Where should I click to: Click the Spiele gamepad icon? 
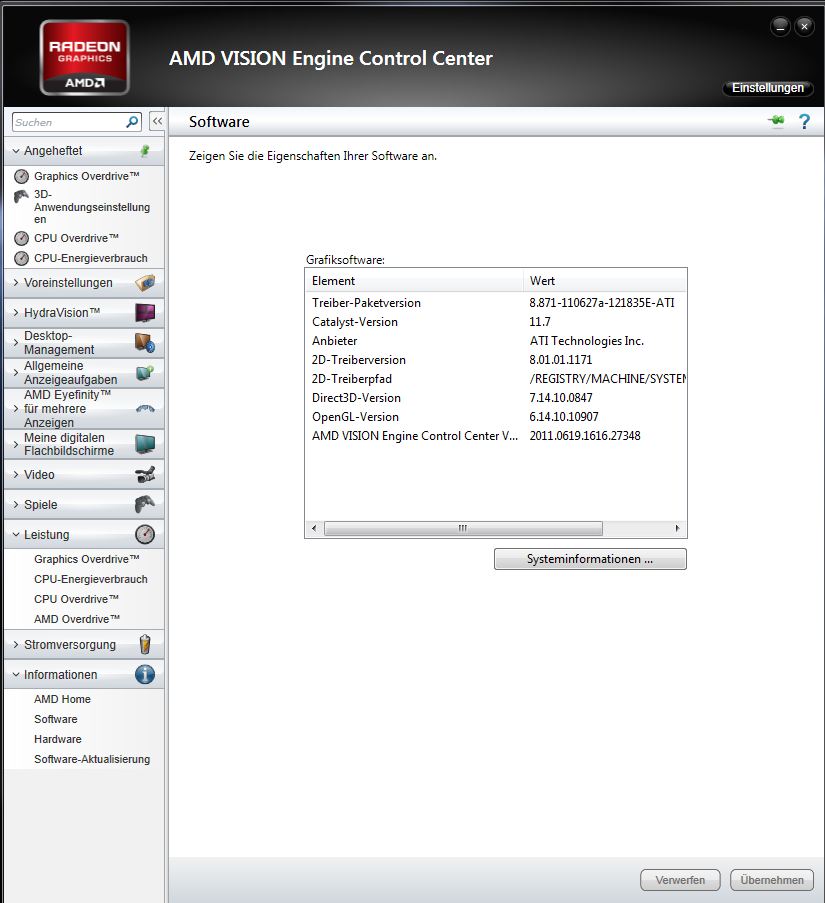pos(145,504)
